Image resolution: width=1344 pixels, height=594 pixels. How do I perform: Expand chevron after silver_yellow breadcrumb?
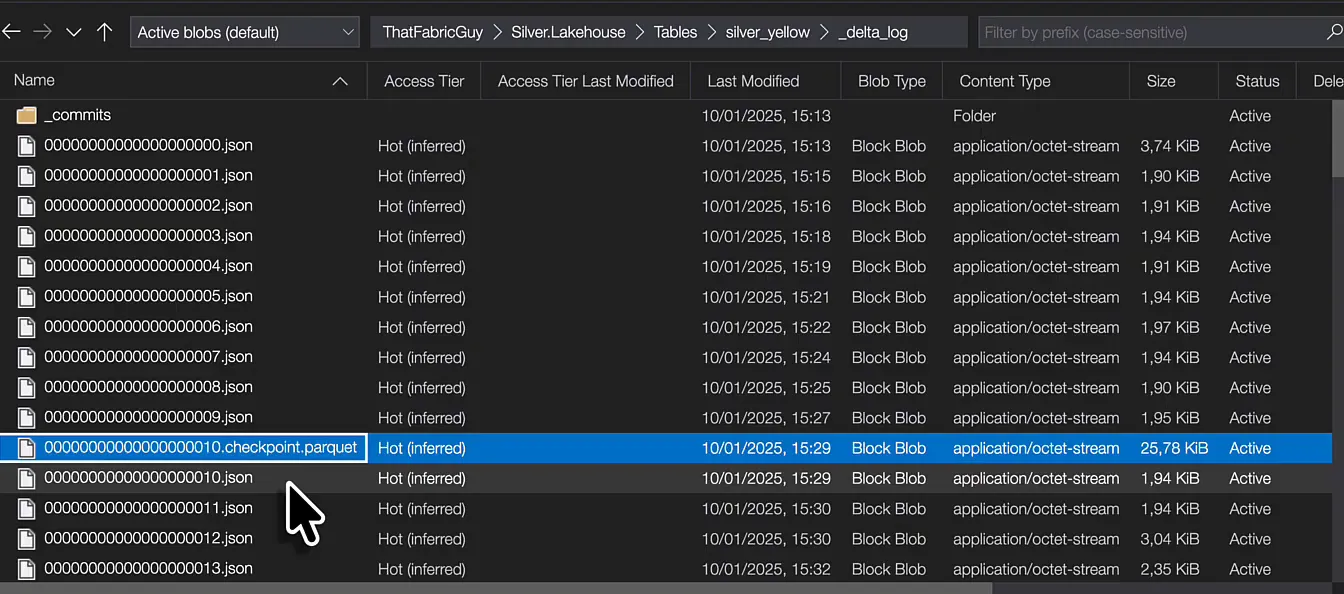pos(824,32)
